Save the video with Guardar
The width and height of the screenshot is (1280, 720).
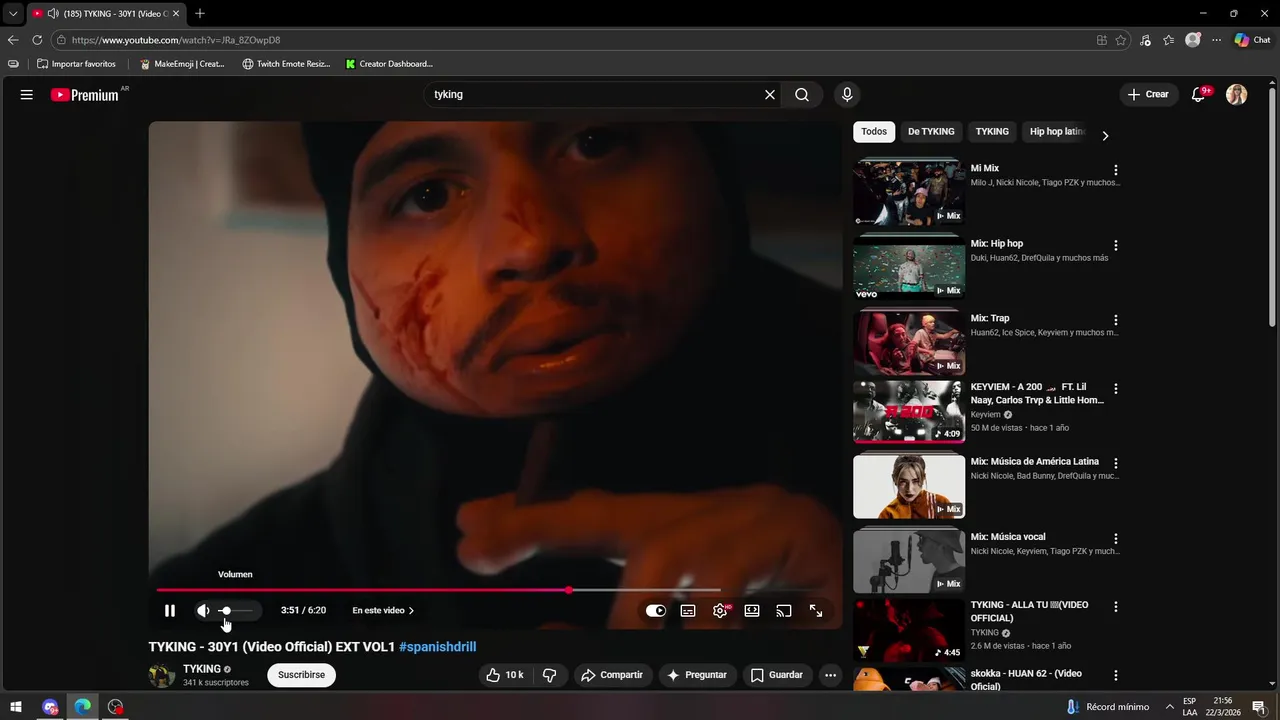777,675
